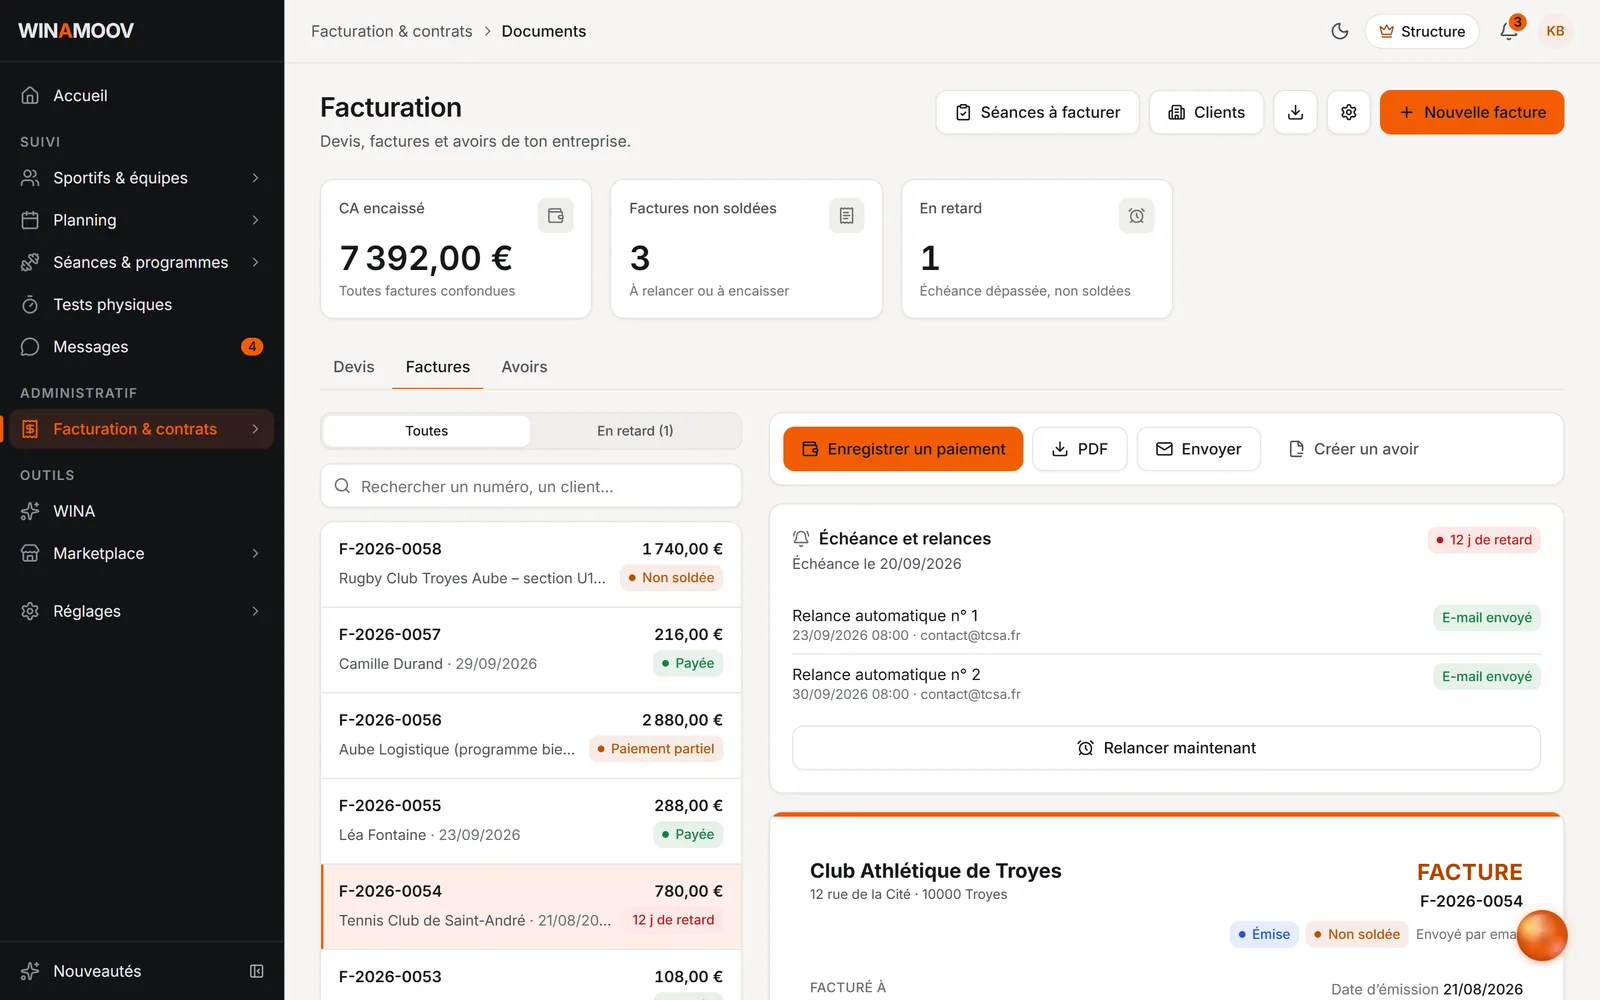Click the orange floating assistant orb
This screenshot has height=1000, width=1600.
pyautogui.click(x=1542, y=935)
